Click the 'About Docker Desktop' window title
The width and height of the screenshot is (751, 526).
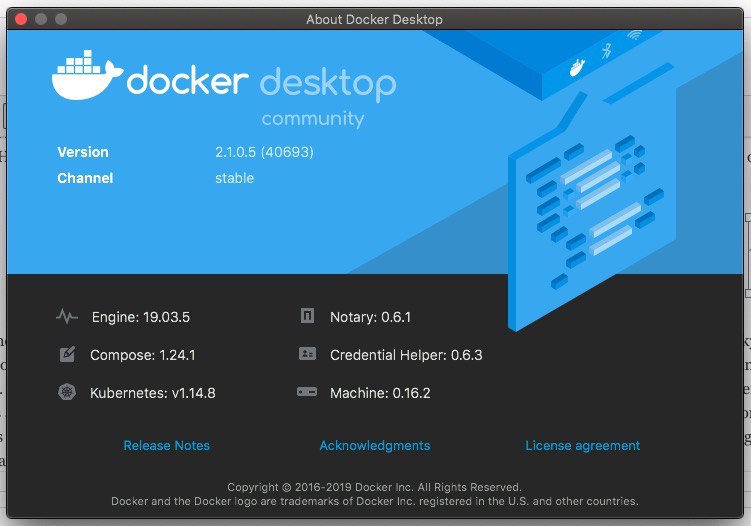click(374, 19)
